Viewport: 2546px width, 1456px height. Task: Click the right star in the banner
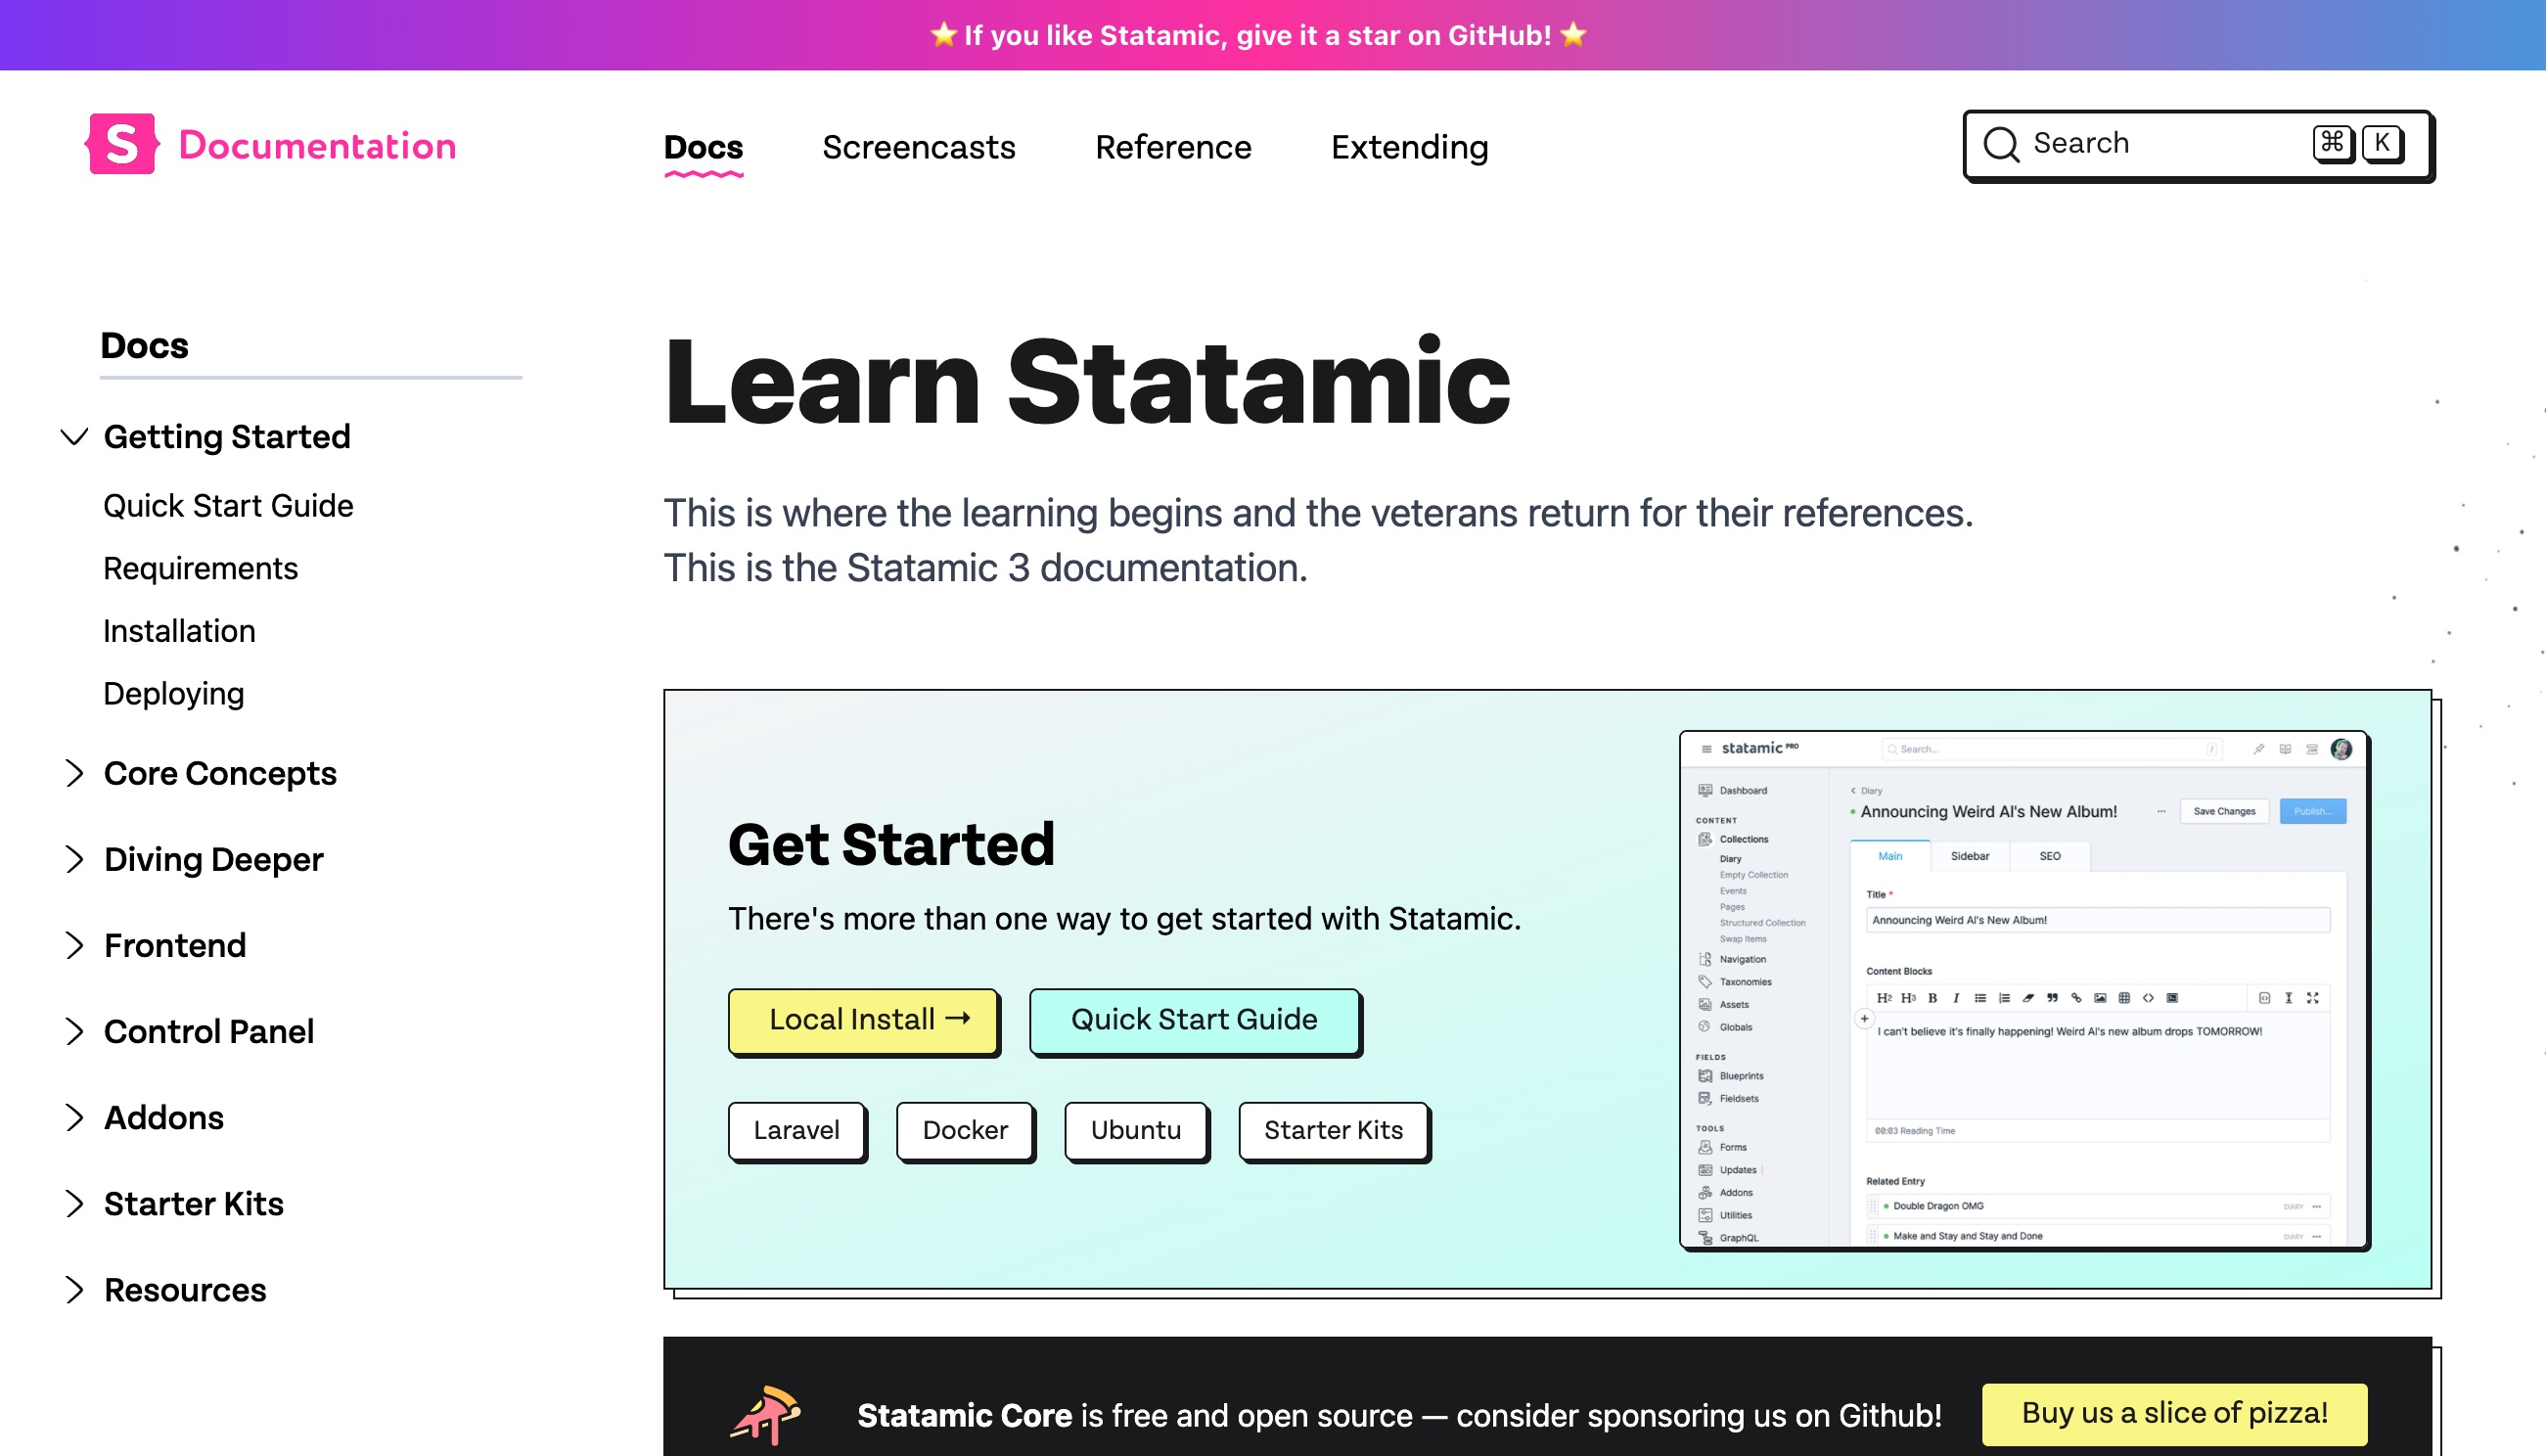pos(1573,35)
